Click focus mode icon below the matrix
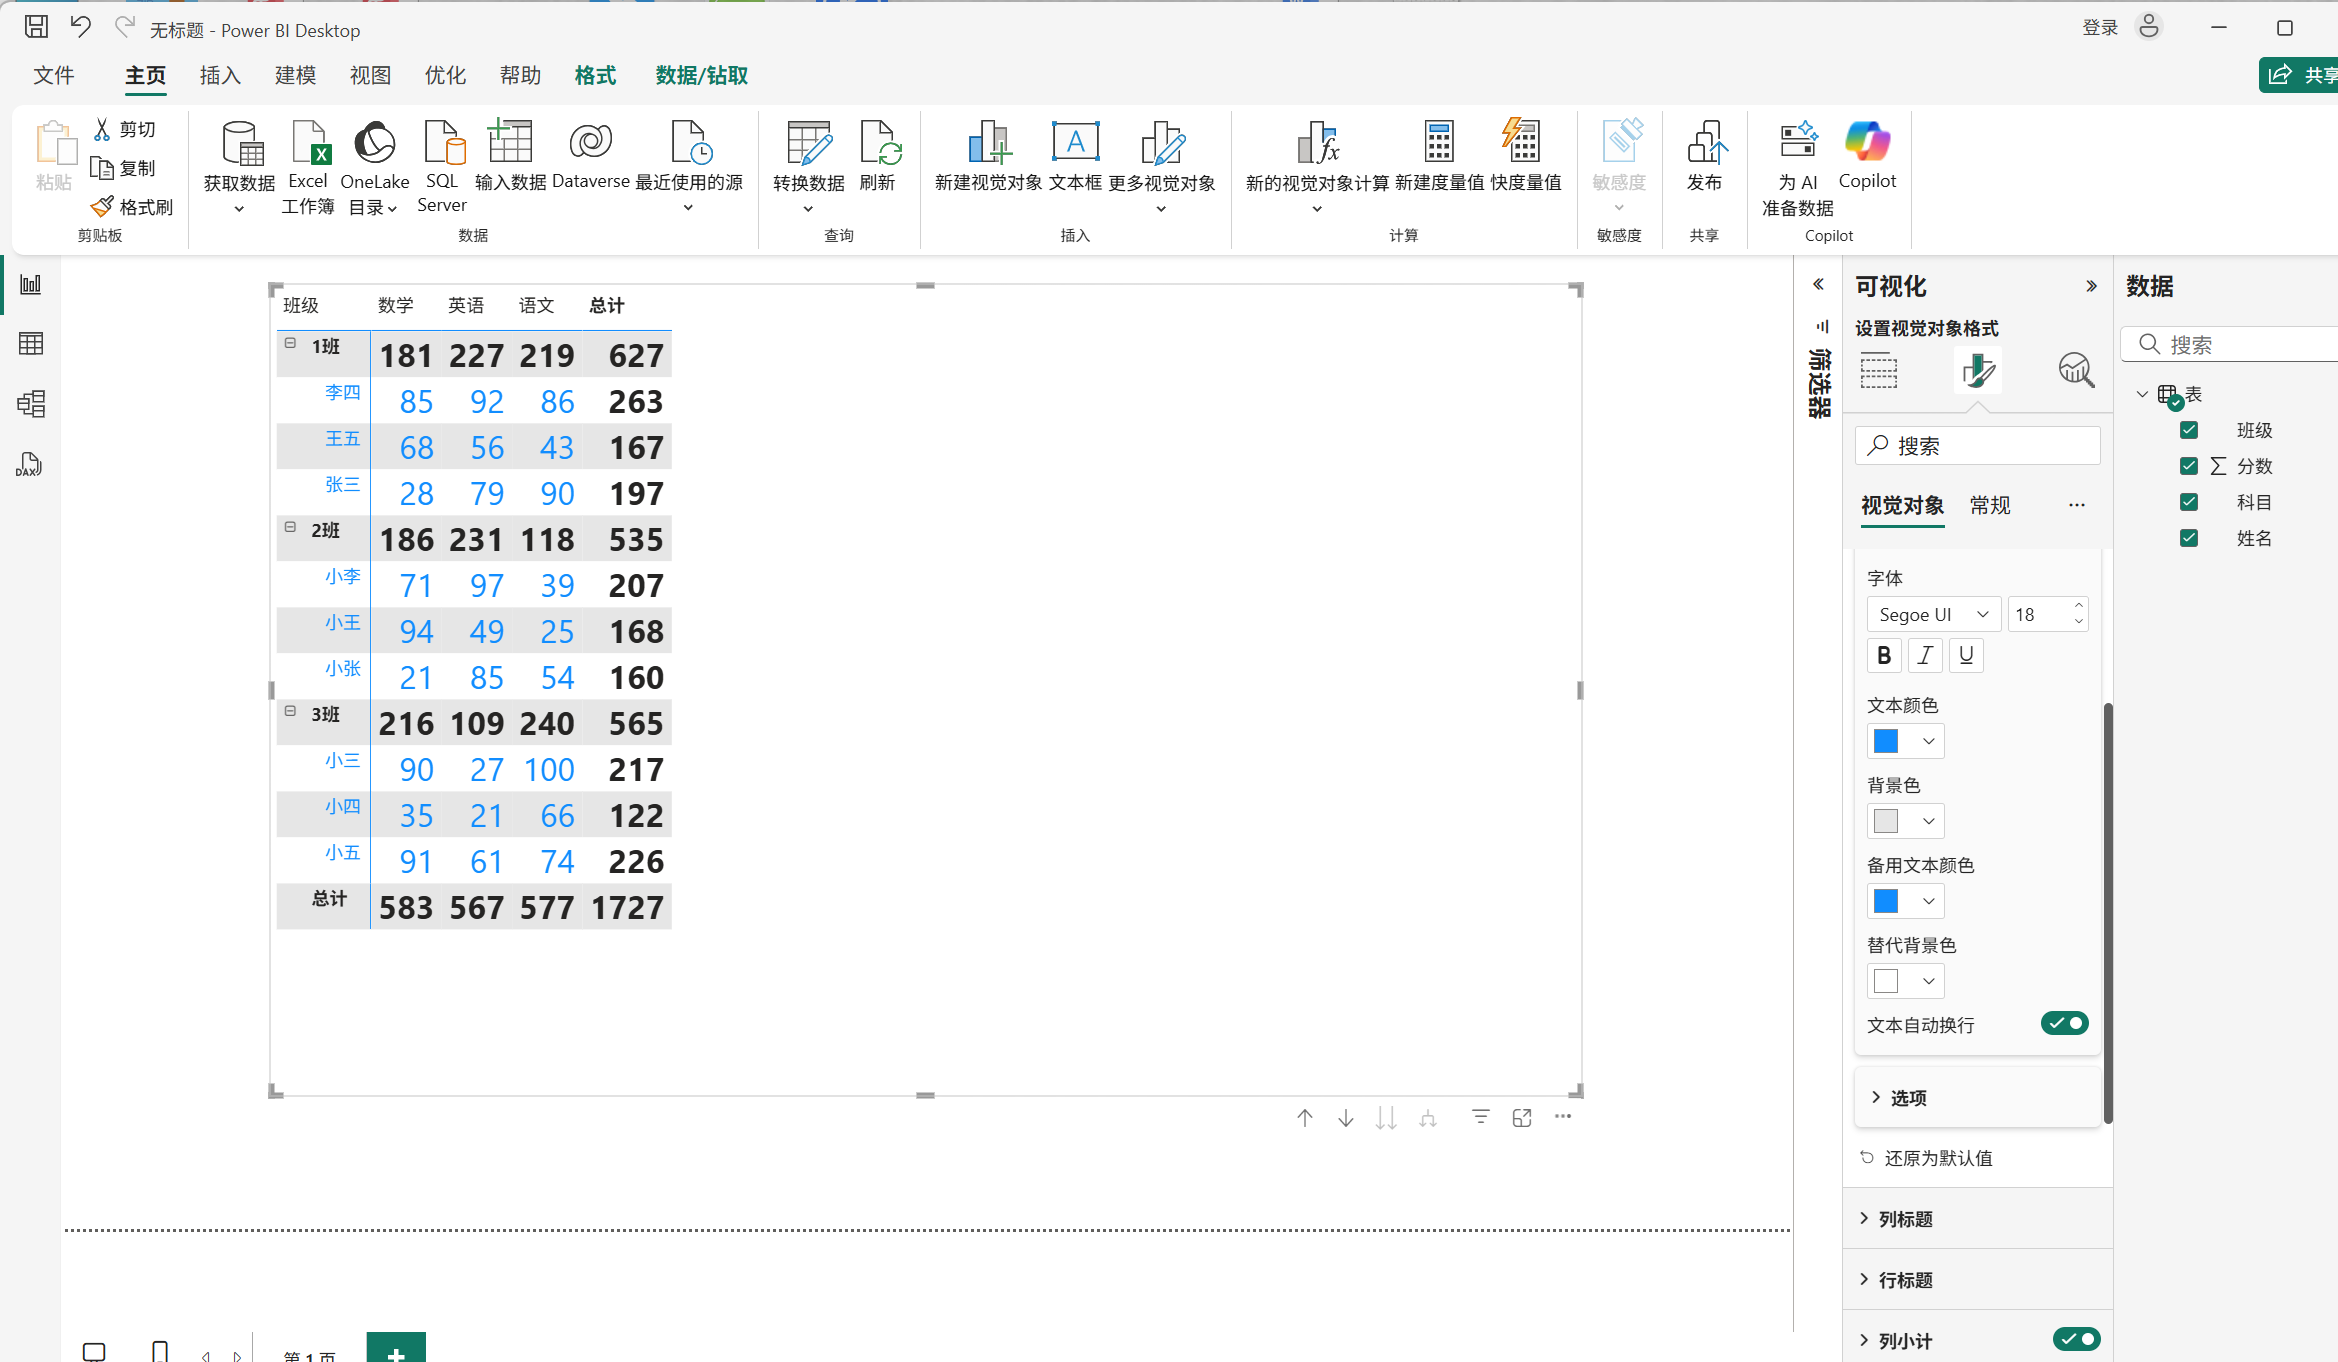This screenshot has width=2338, height=1362. (x=1522, y=1118)
